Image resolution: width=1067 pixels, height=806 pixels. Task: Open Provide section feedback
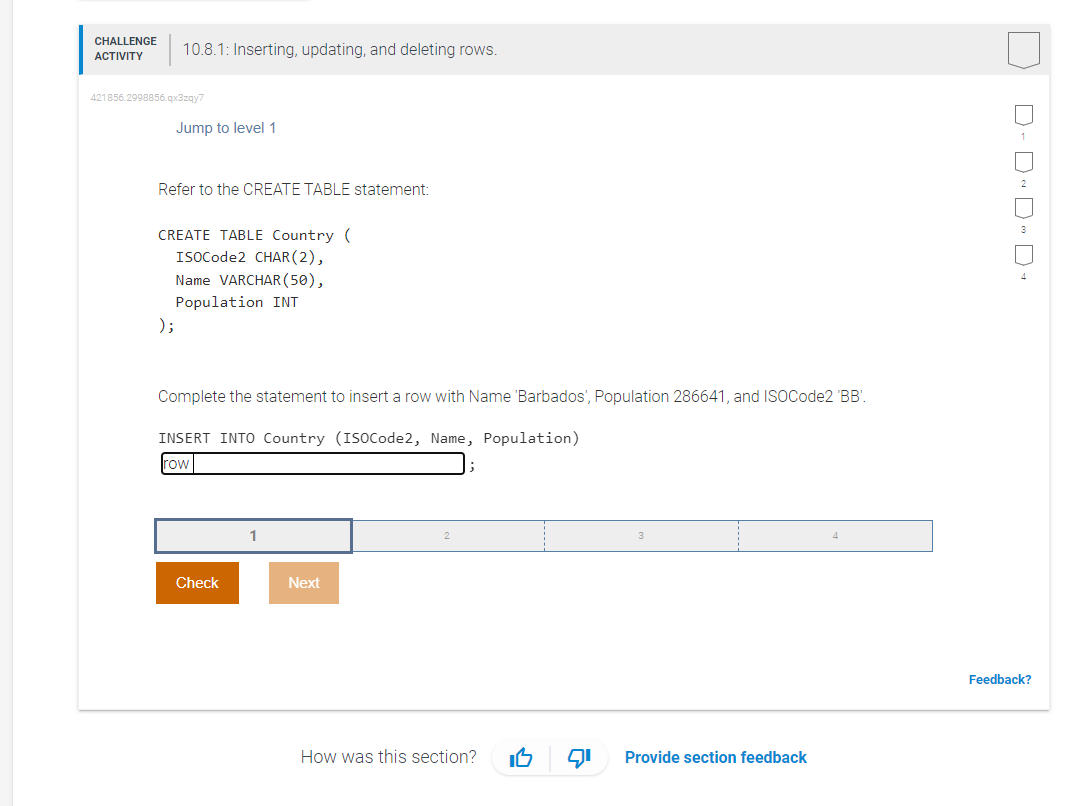tap(715, 757)
